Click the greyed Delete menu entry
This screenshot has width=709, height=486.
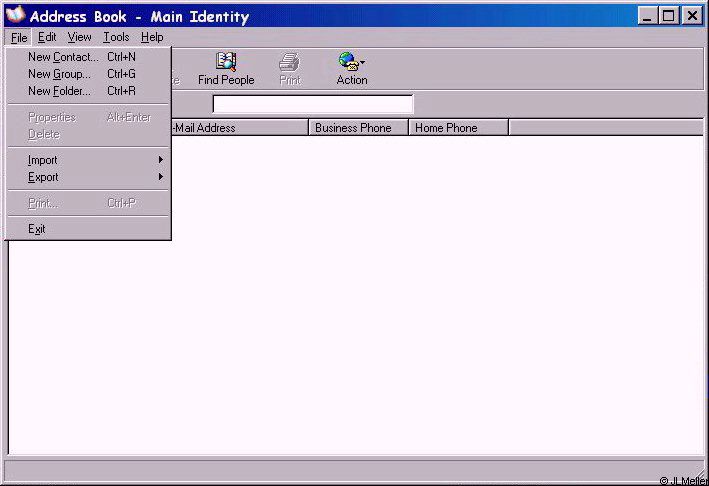click(88, 134)
